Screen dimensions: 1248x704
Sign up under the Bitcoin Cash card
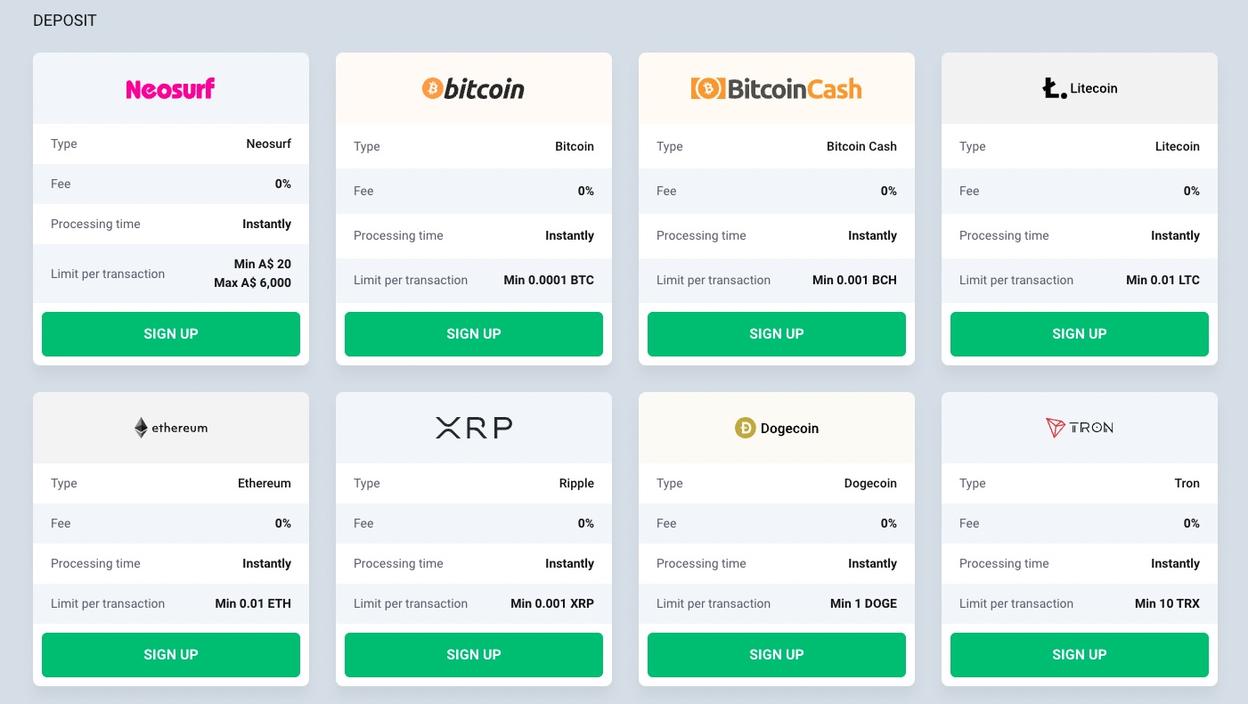(777, 334)
